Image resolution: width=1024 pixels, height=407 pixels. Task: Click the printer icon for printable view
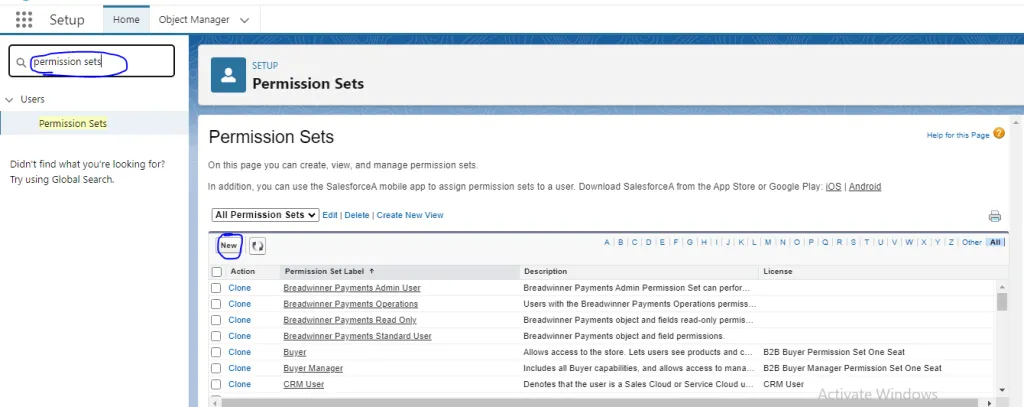point(994,216)
